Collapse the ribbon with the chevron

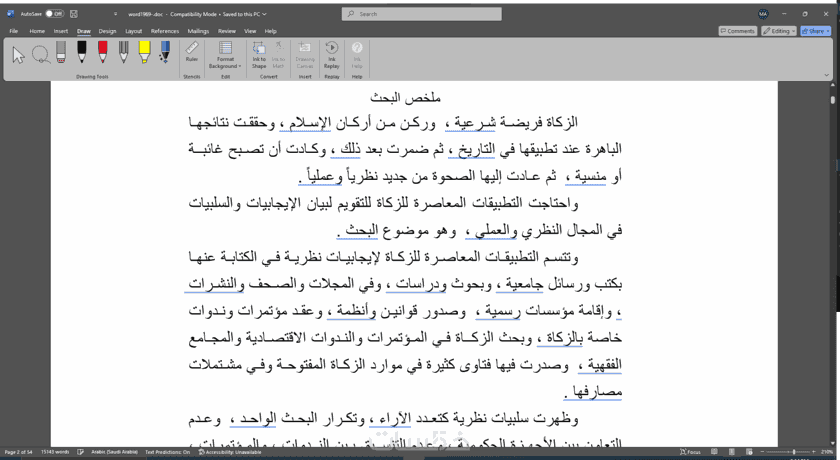pos(827,76)
